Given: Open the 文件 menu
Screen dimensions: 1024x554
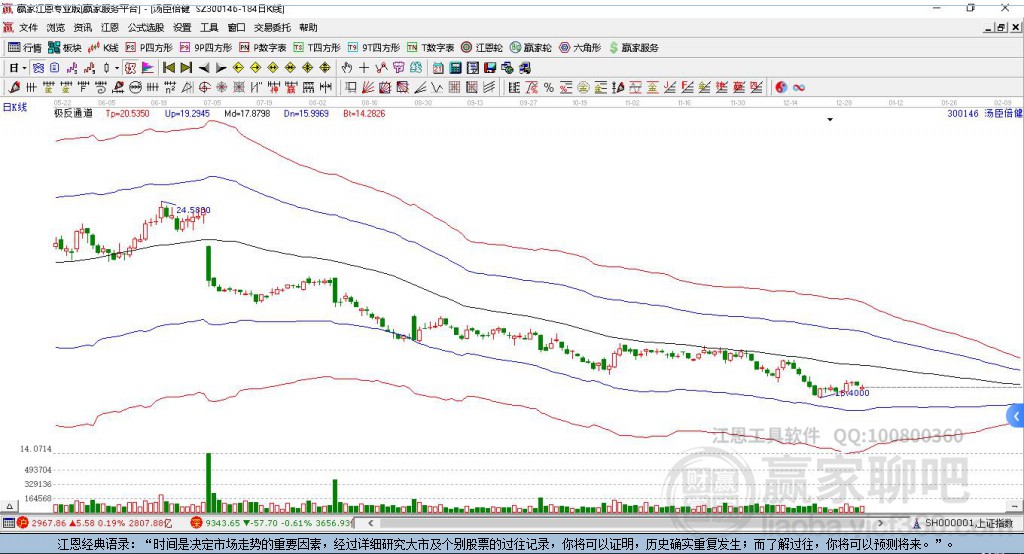Looking at the screenshot, I should [x=28, y=27].
